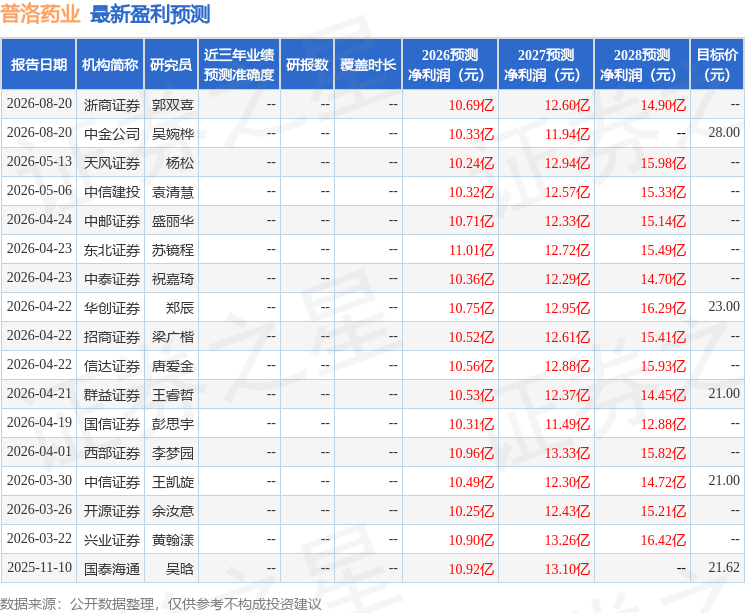745x613 pixels.
Task: Click target price 21.62 in last row
Action: coord(724,567)
